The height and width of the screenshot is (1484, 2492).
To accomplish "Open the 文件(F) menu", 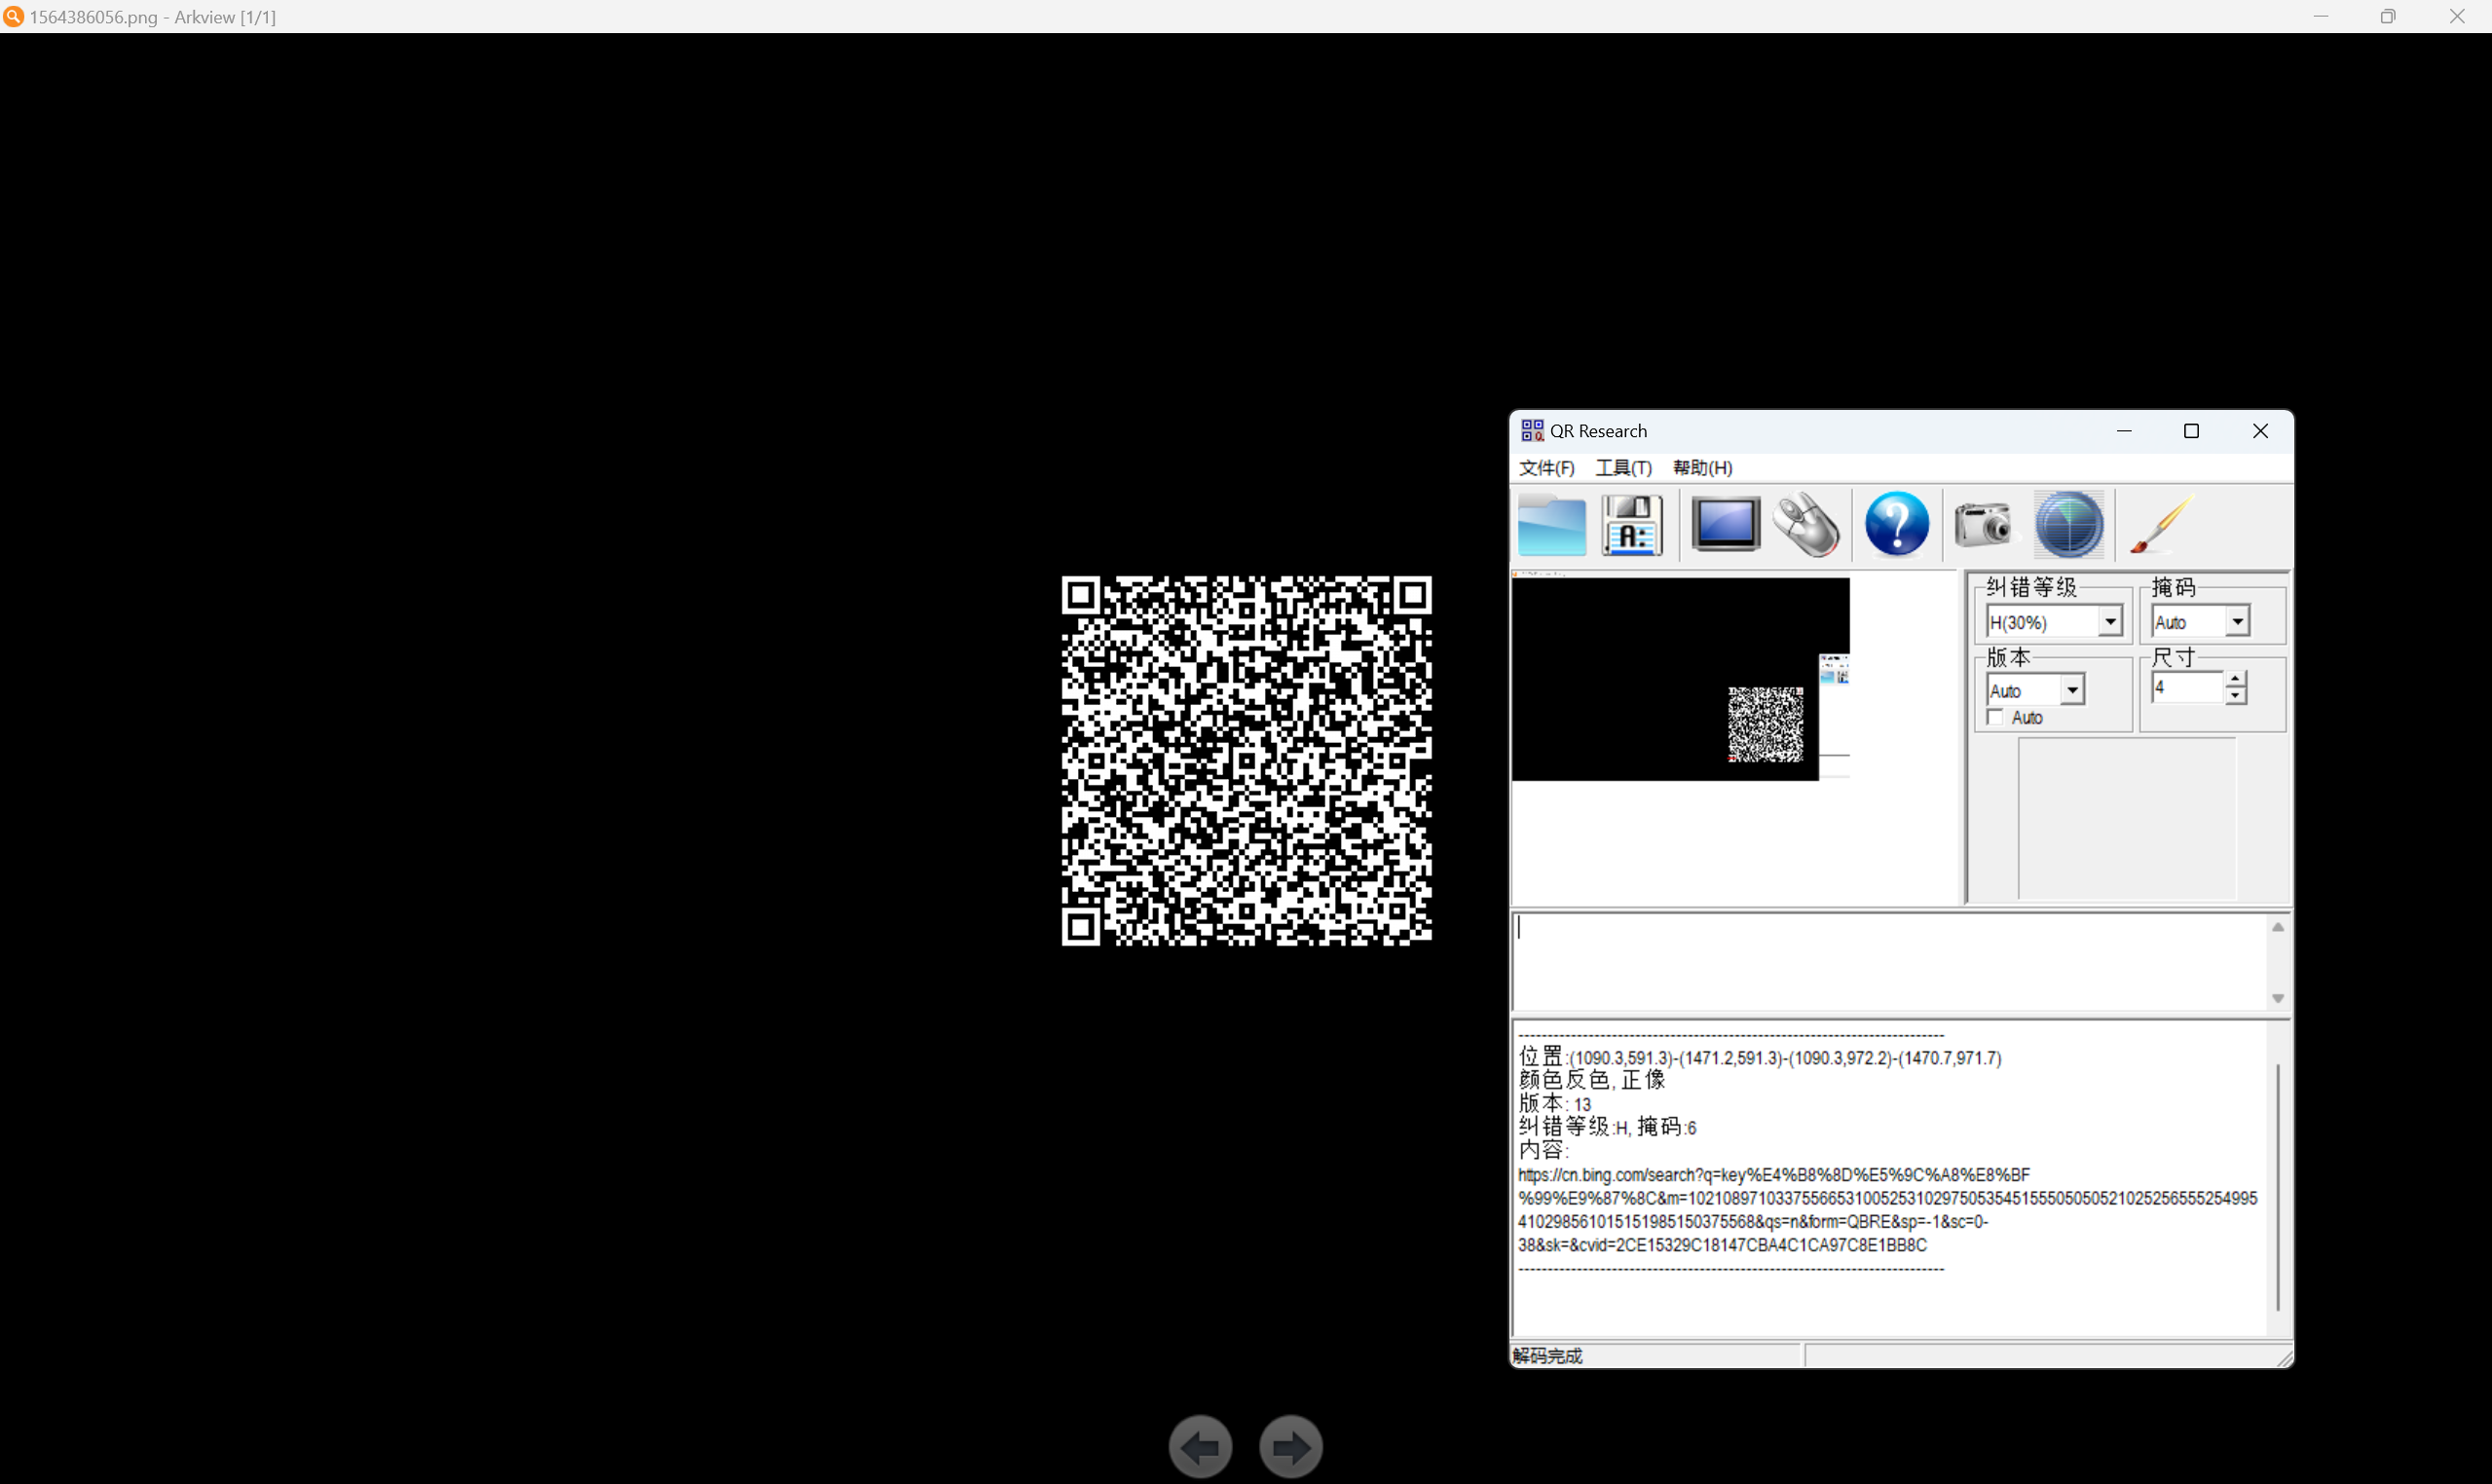I will [x=1546, y=468].
